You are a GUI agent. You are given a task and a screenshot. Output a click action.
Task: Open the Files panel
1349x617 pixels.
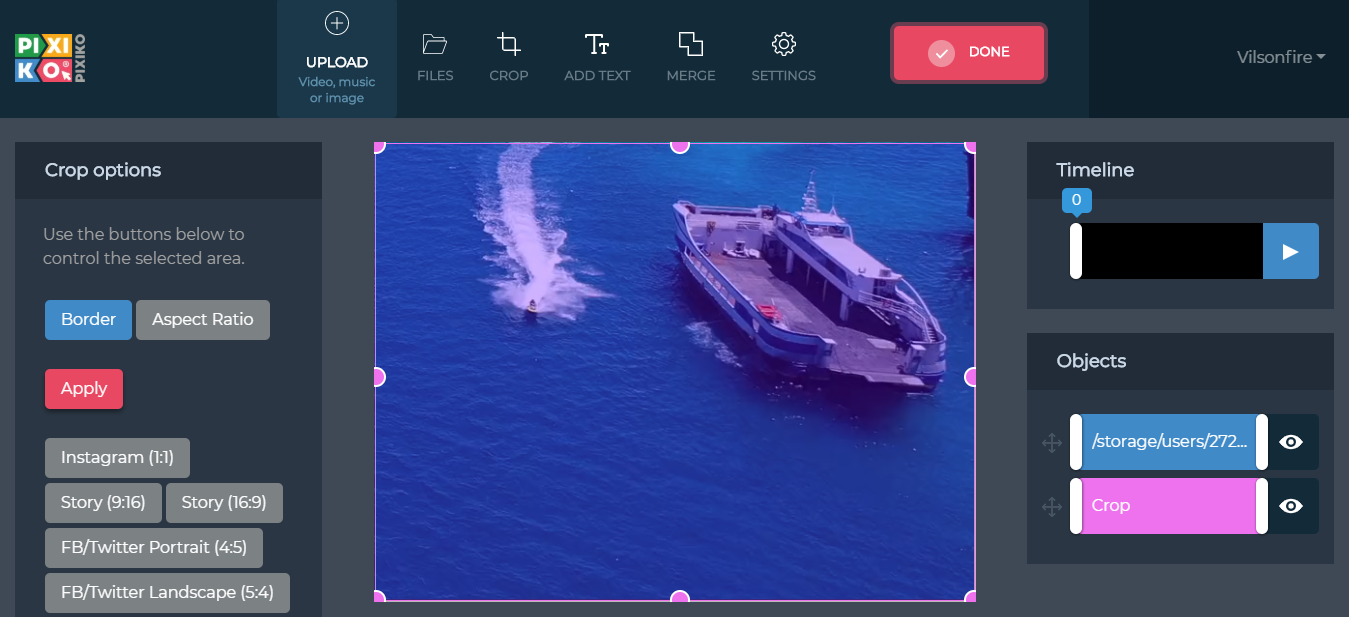pos(435,58)
